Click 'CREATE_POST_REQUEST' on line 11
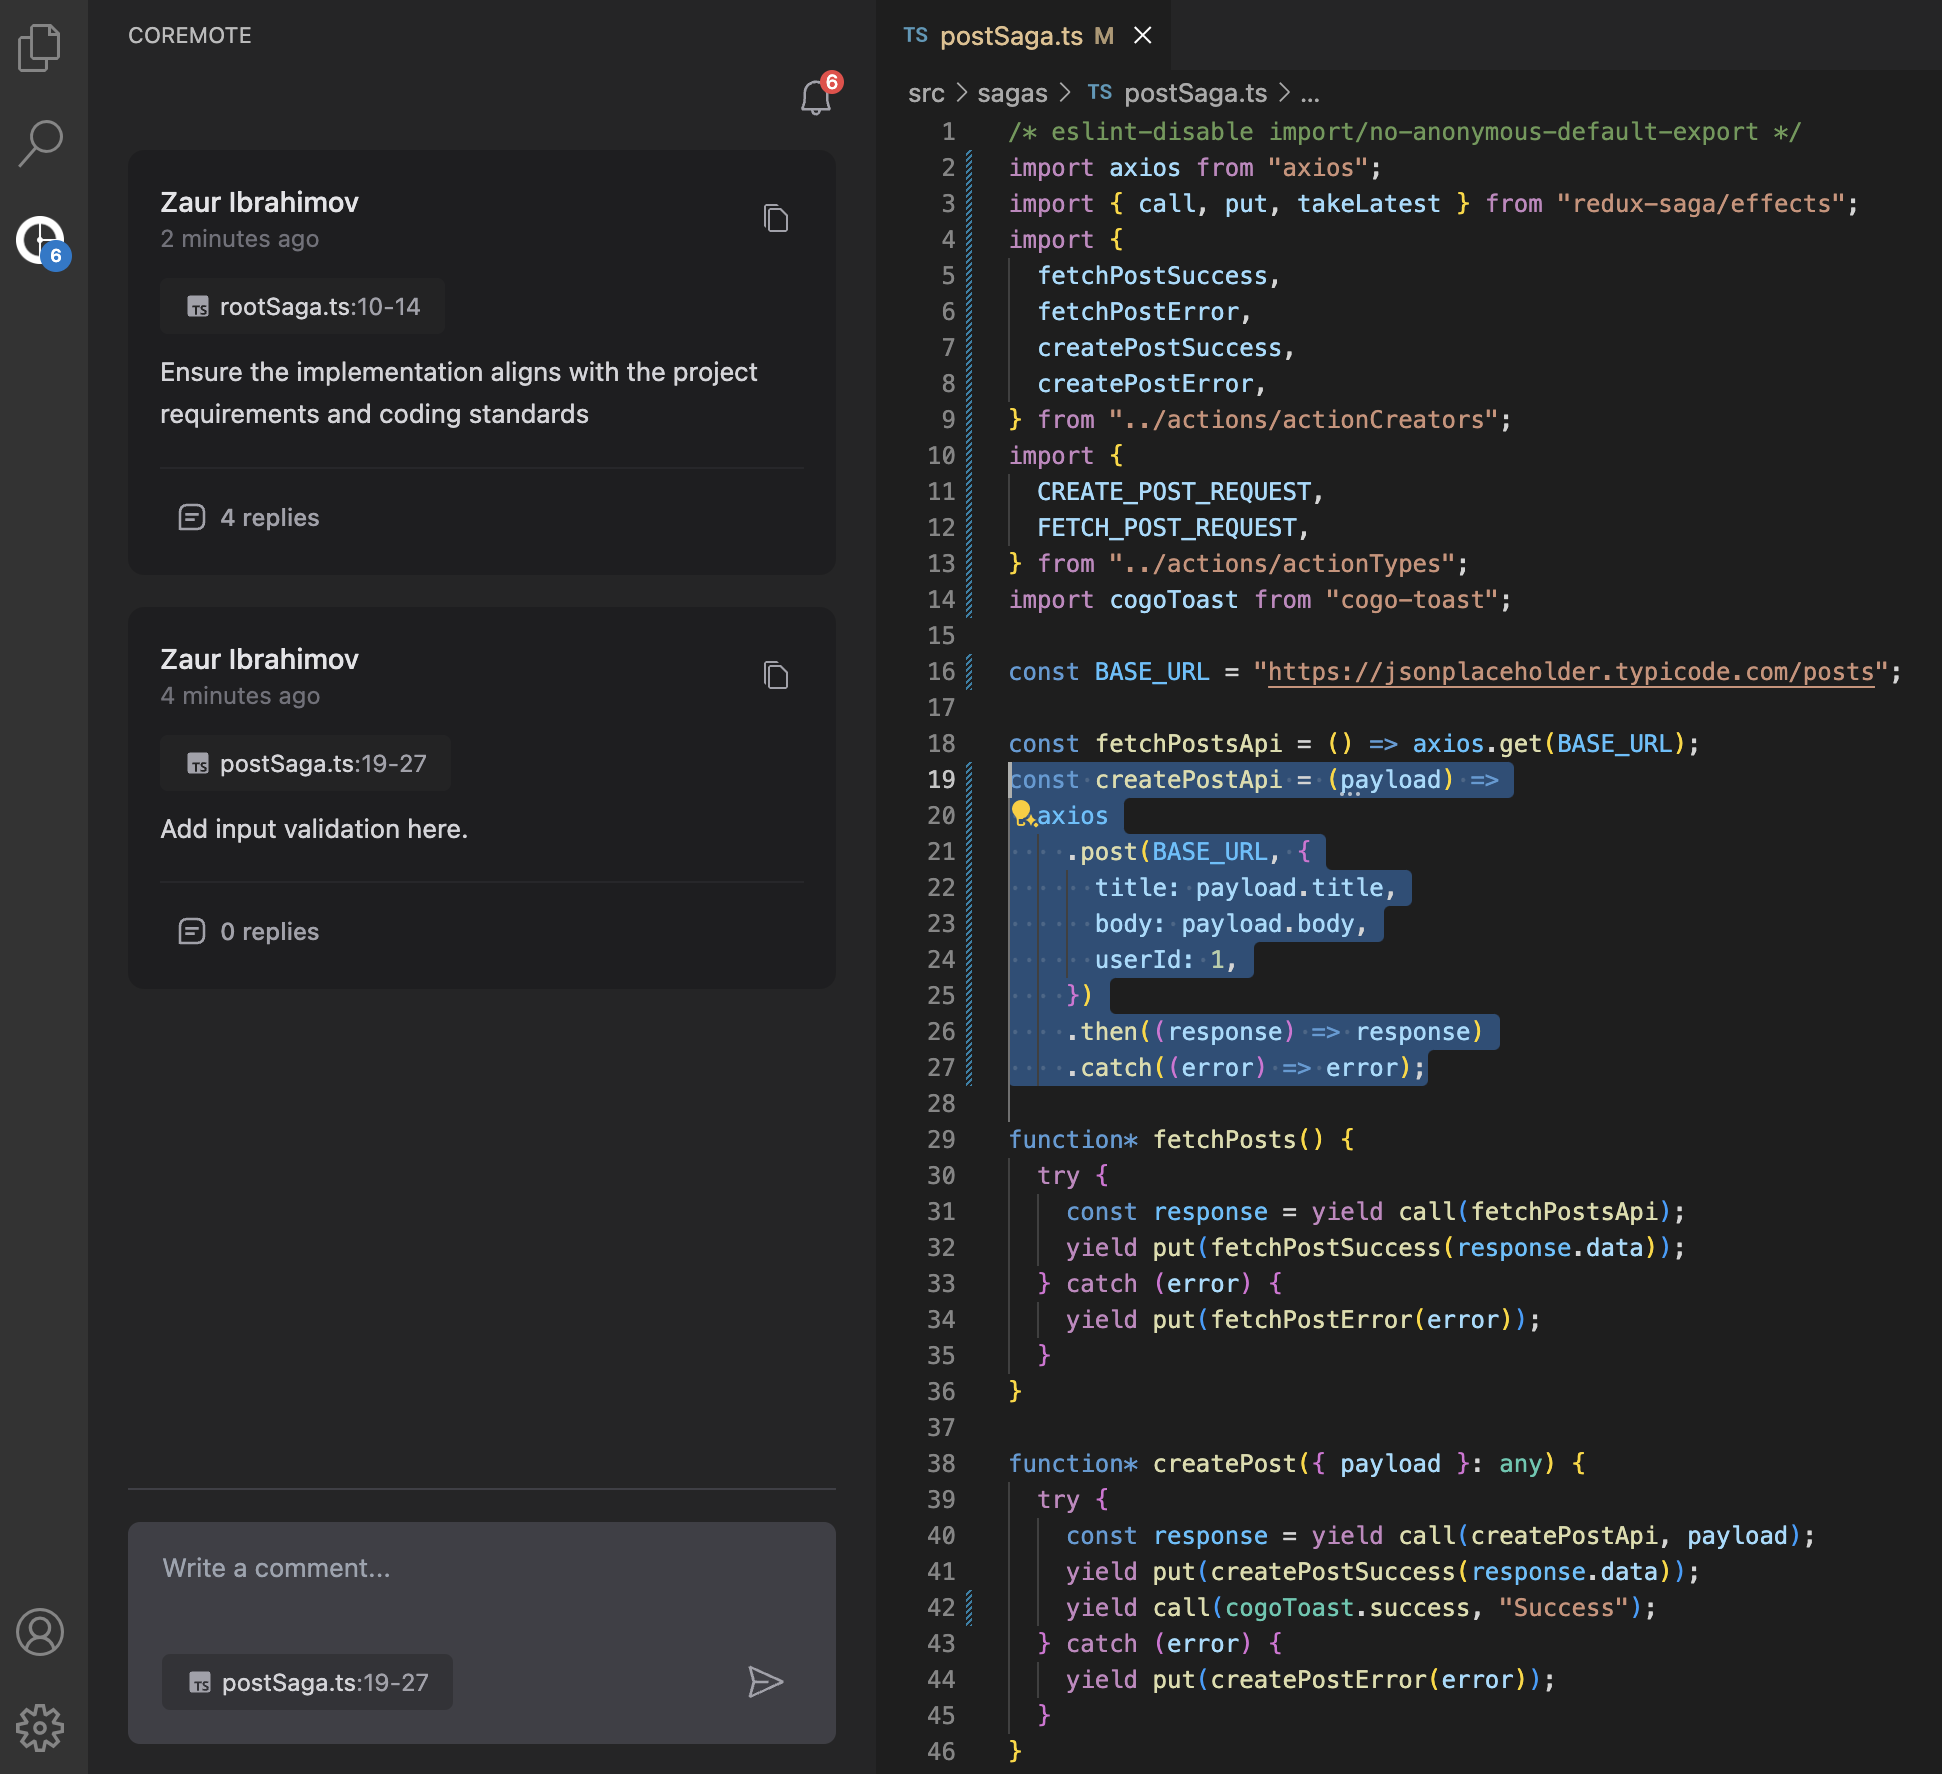The width and height of the screenshot is (1942, 1774). tap(1174, 492)
